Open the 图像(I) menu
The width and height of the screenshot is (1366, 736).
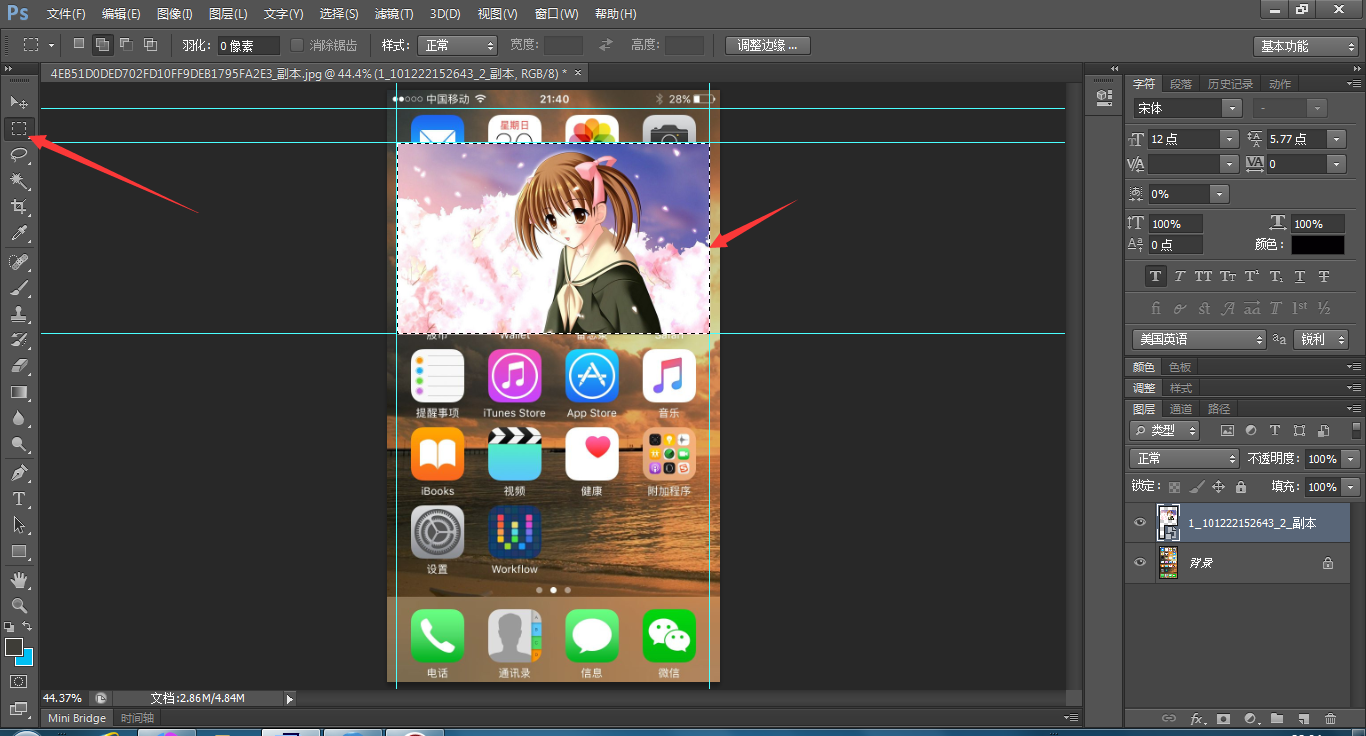pyautogui.click(x=175, y=14)
